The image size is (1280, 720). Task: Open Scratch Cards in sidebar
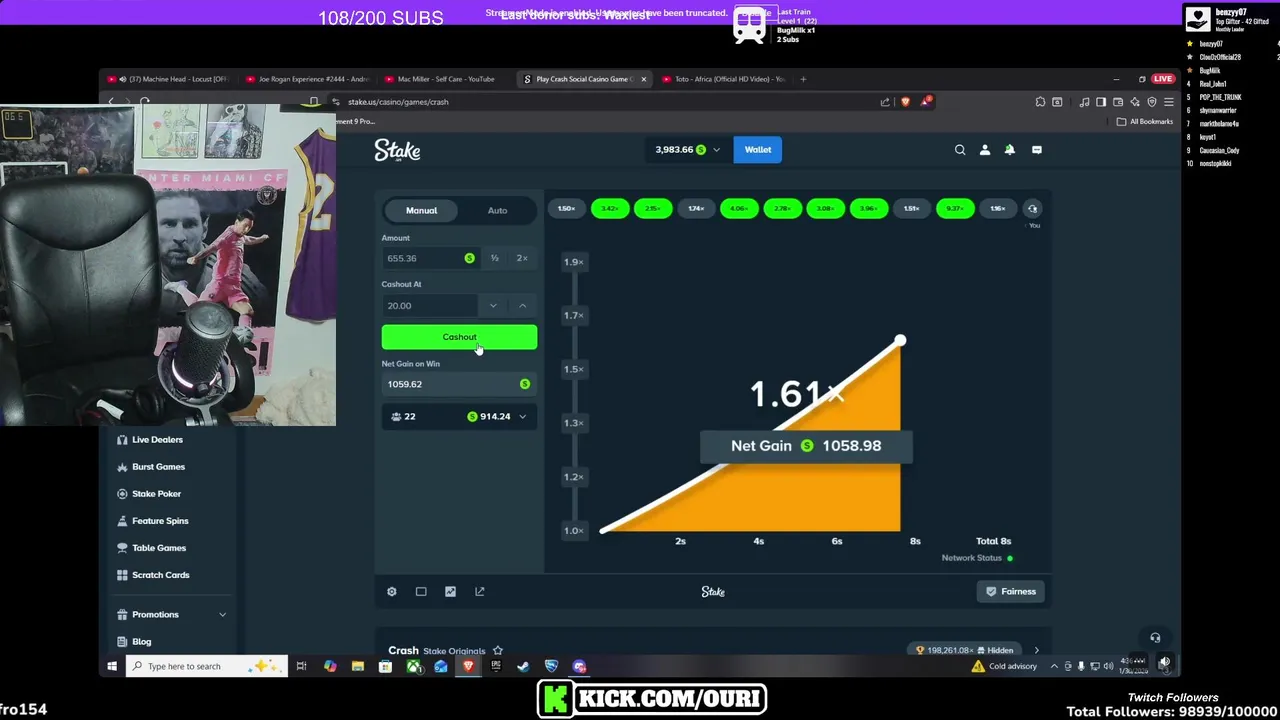[x=160, y=575]
